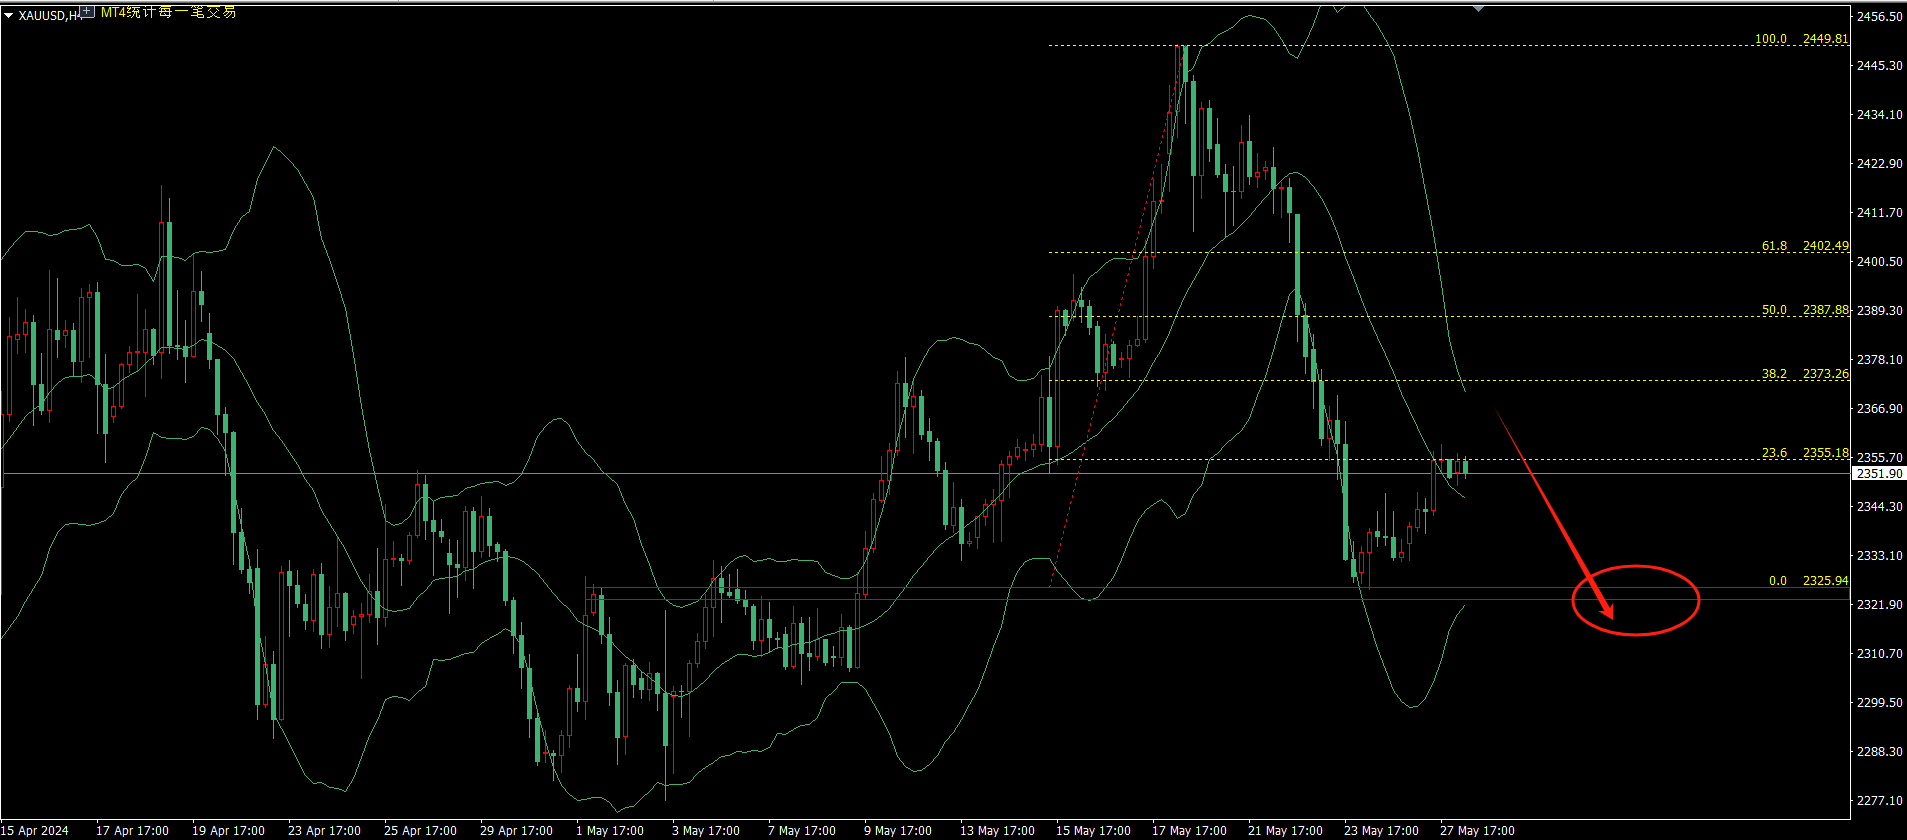Image resolution: width=1907 pixels, height=840 pixels.
Task: Click the 25 Apr 17:00 time axis label
Action: click(x=420, y=831)
